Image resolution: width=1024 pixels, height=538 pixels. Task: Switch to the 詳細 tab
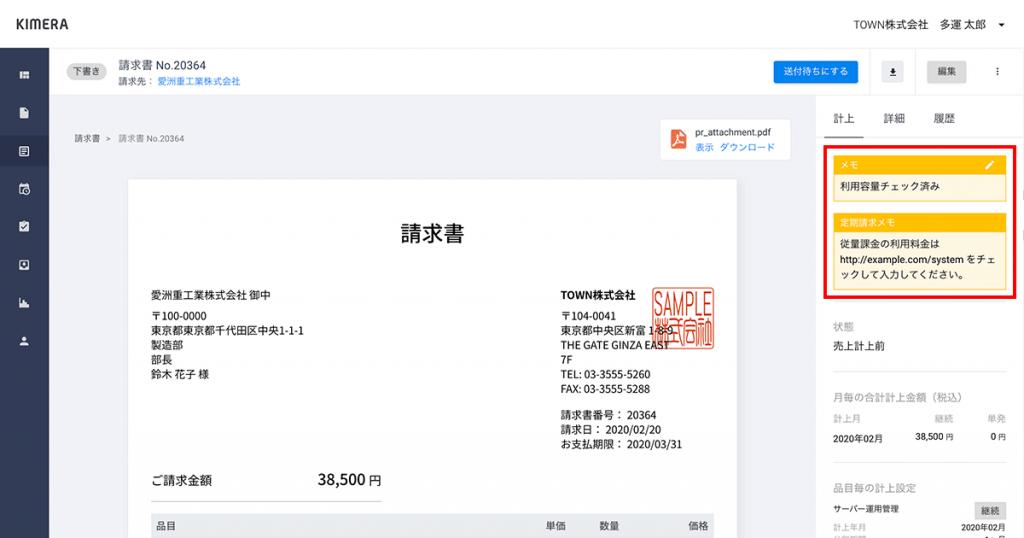[894, 118]
